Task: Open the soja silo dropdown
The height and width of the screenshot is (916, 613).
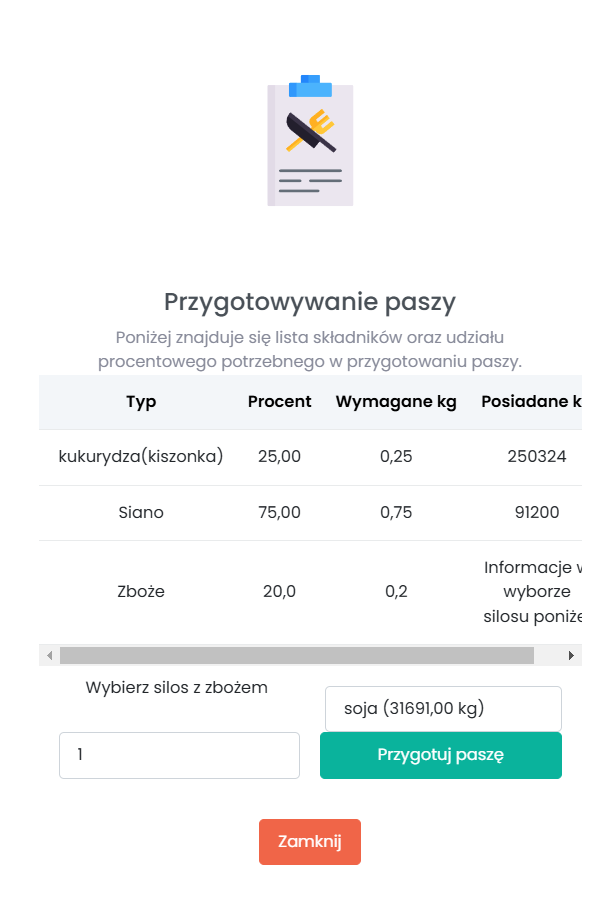Action: 443,709
